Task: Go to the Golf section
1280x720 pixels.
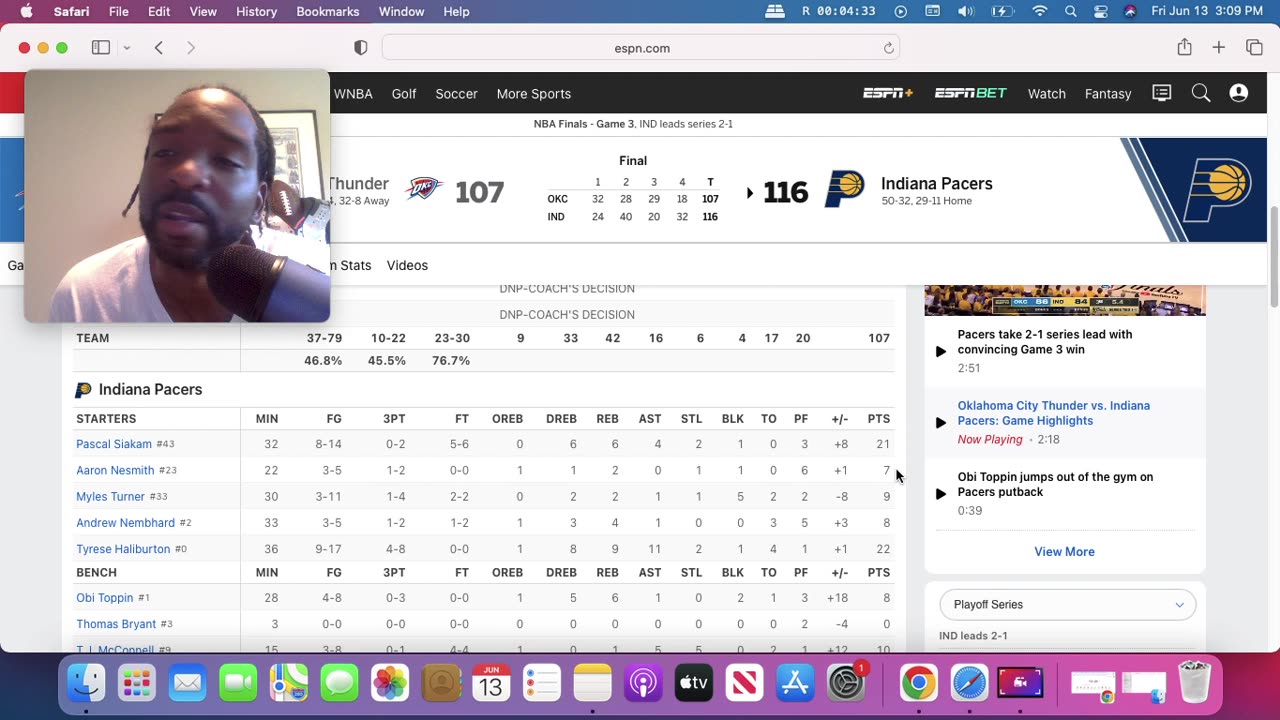Action: [x=404, y=93]
